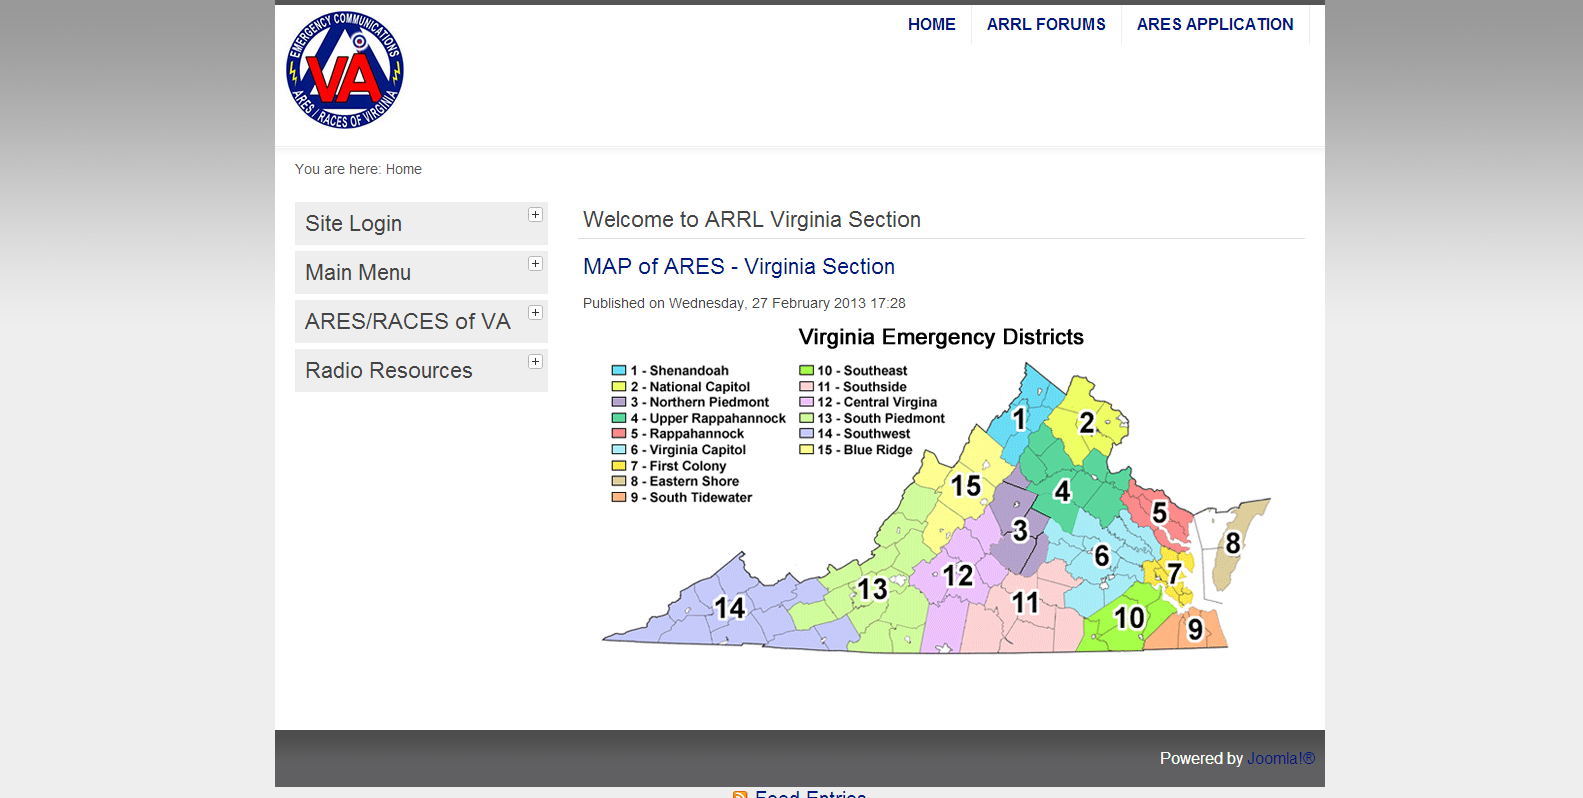Click the Home breadcrumb text

click(x=404, y=169)
